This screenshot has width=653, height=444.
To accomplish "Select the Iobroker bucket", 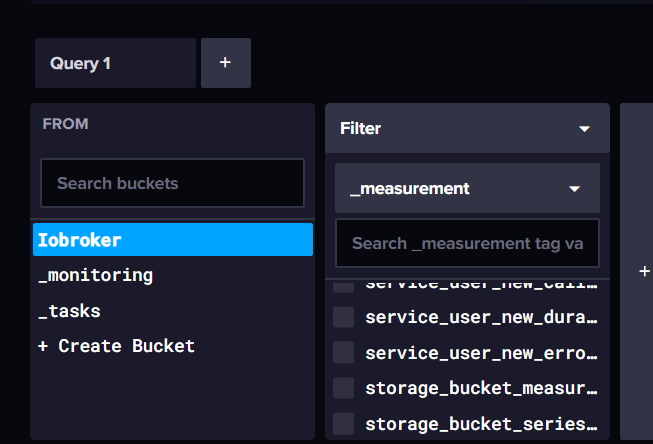I will tap(172, 240).
